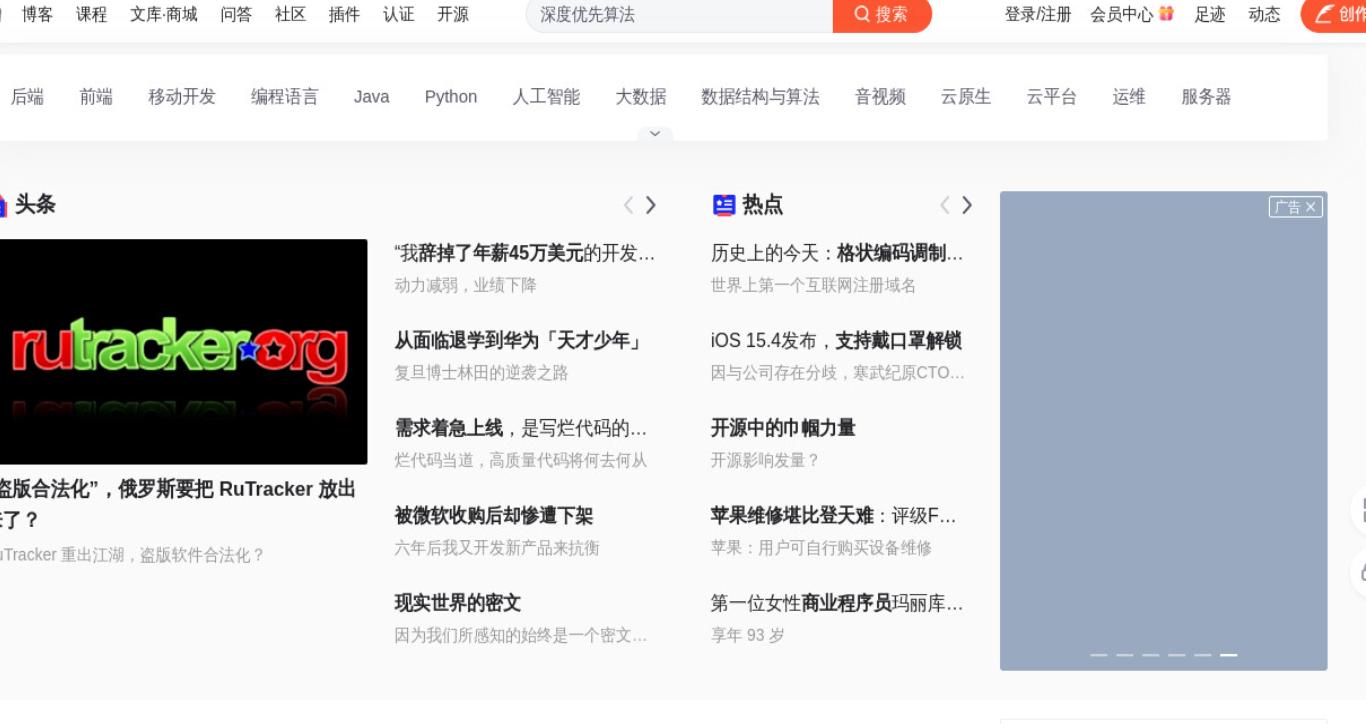
Task: Select the 音视频 category tab
Action: pyautogui.click(x=880, y=97)
